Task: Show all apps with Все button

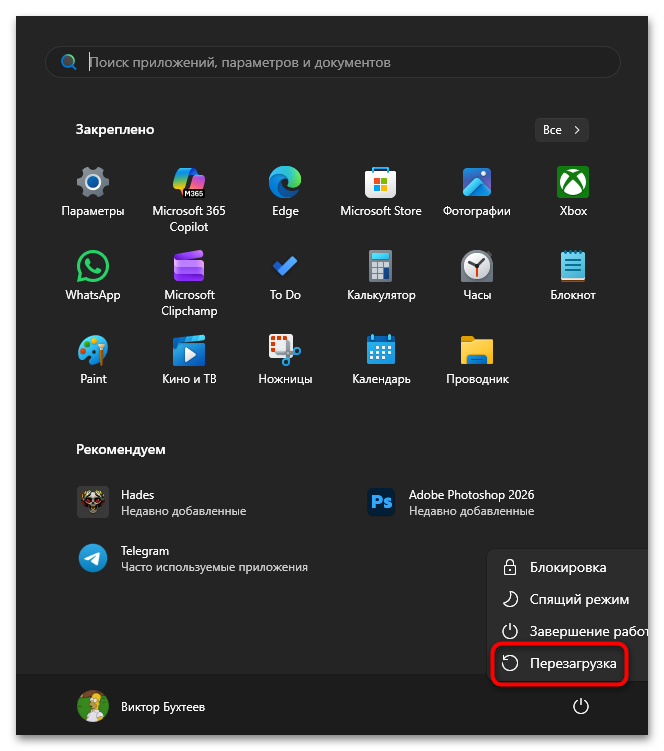Action: click(x=561, y=130)
